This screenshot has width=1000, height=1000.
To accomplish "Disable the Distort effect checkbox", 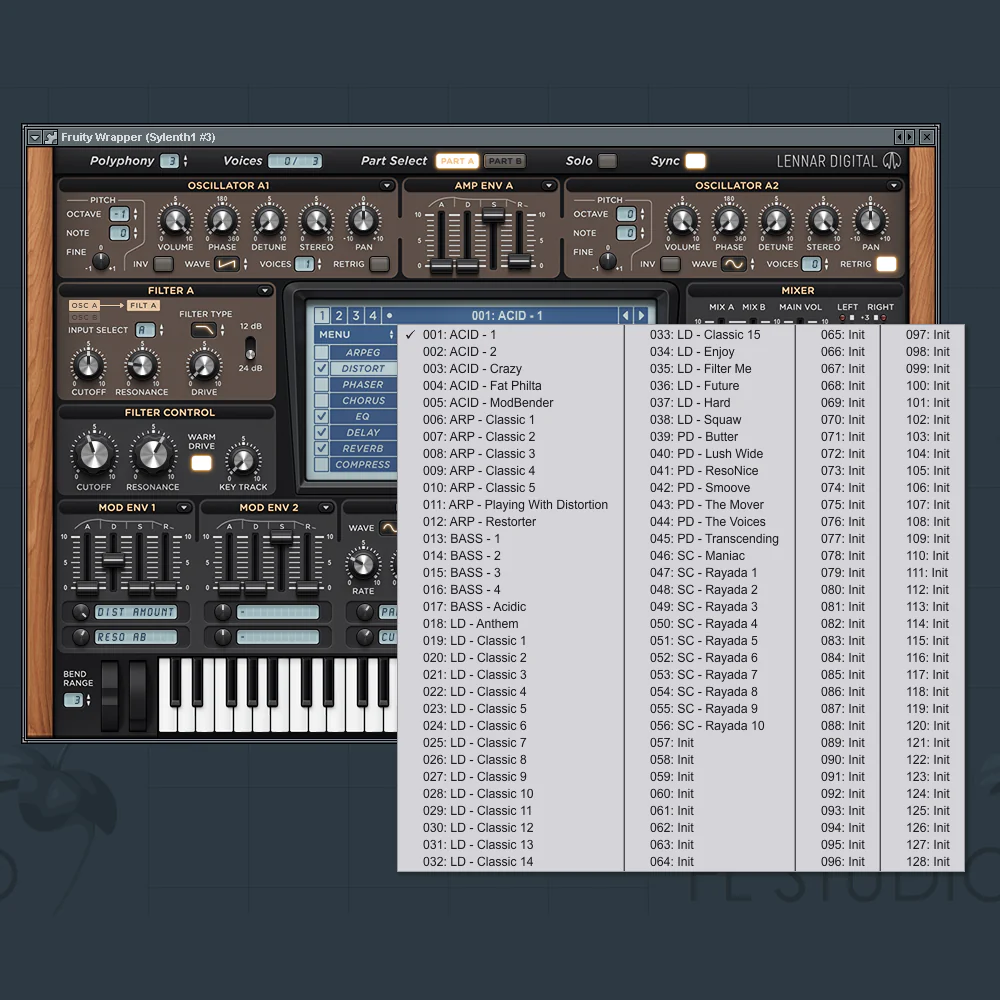I will click(x=321, y=368).
